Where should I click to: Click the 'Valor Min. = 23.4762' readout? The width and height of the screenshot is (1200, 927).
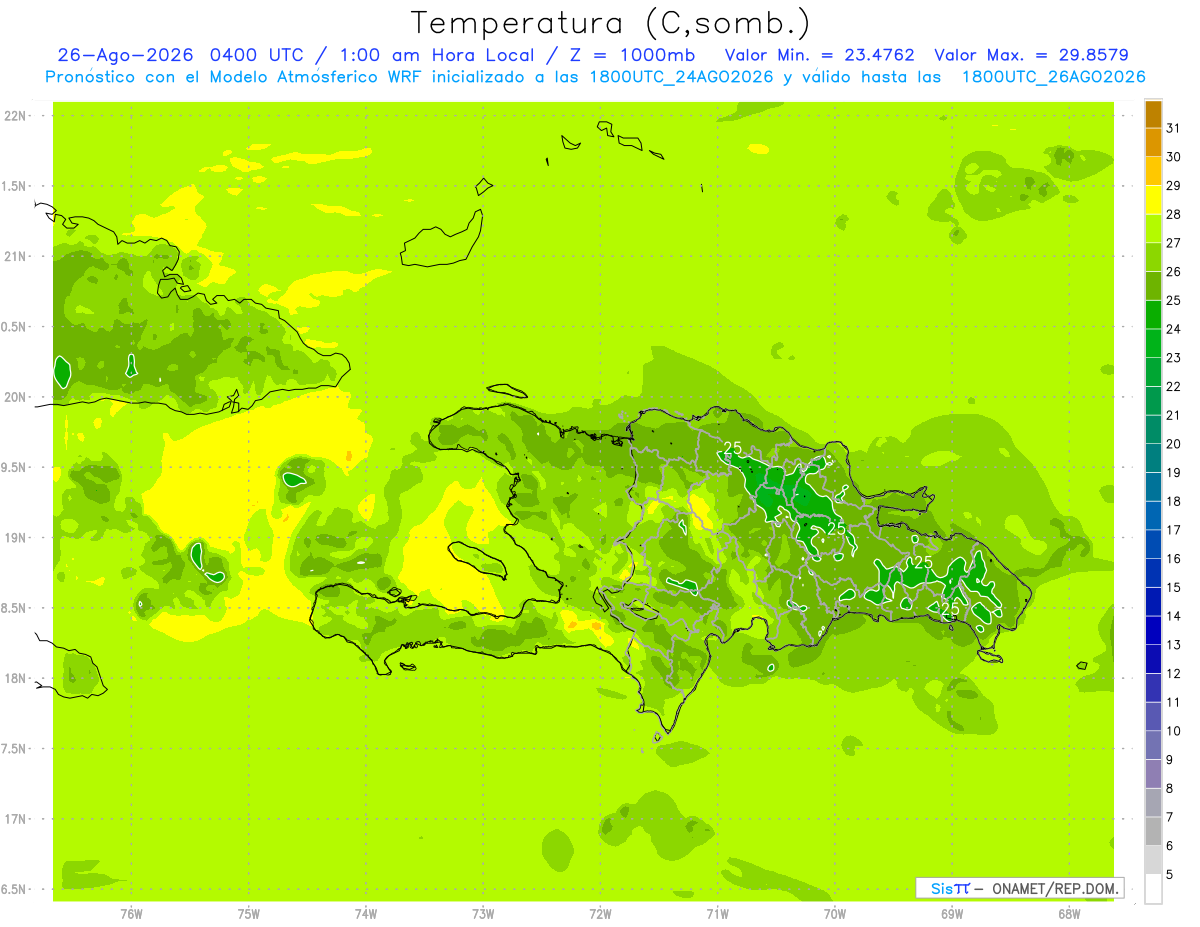click(x=820, y=55)
